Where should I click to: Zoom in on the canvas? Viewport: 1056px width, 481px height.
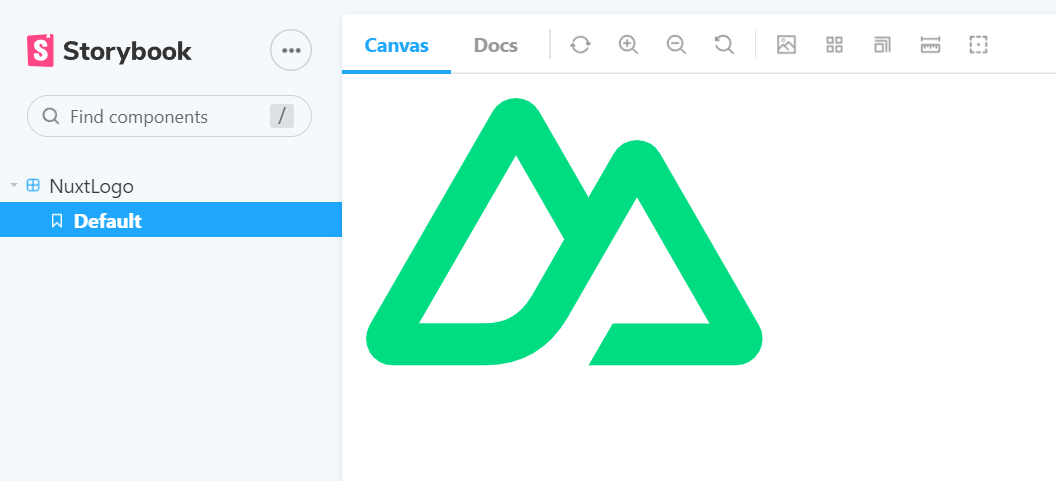pos(628,45)
